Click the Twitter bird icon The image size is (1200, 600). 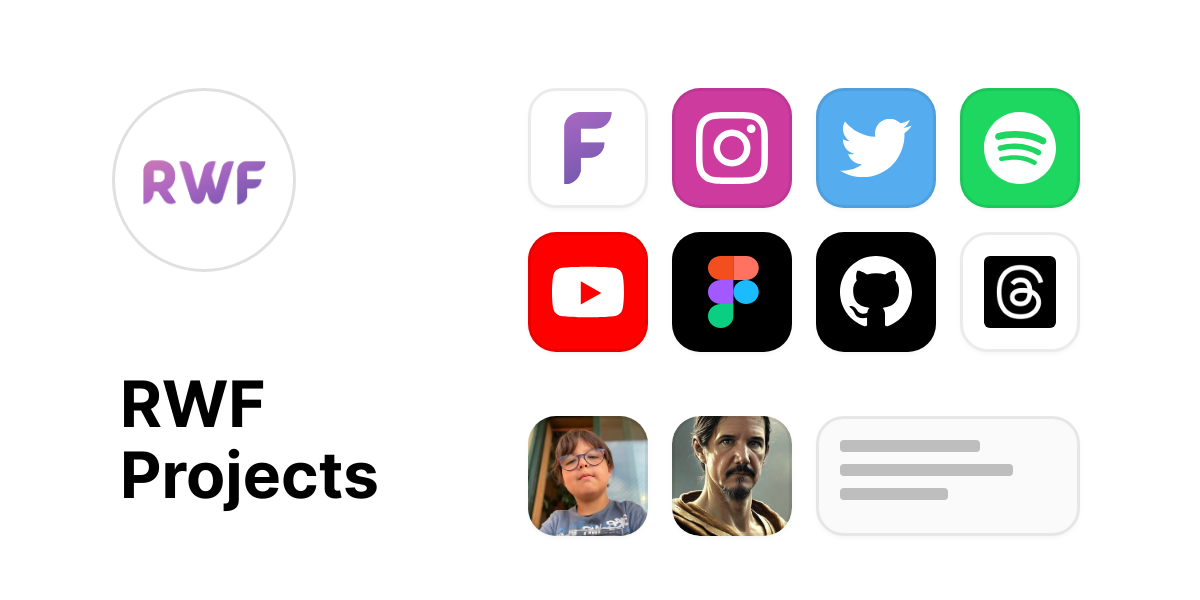coord(876,148)
